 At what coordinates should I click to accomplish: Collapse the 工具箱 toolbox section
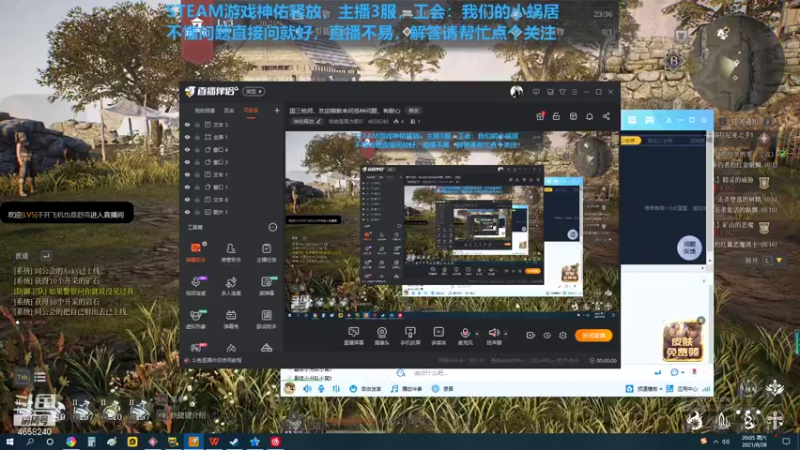click(x=273, y=227)
